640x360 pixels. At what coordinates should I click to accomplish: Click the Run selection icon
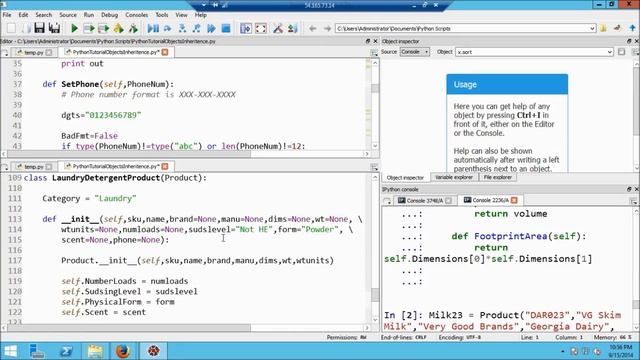click(118, 28)
